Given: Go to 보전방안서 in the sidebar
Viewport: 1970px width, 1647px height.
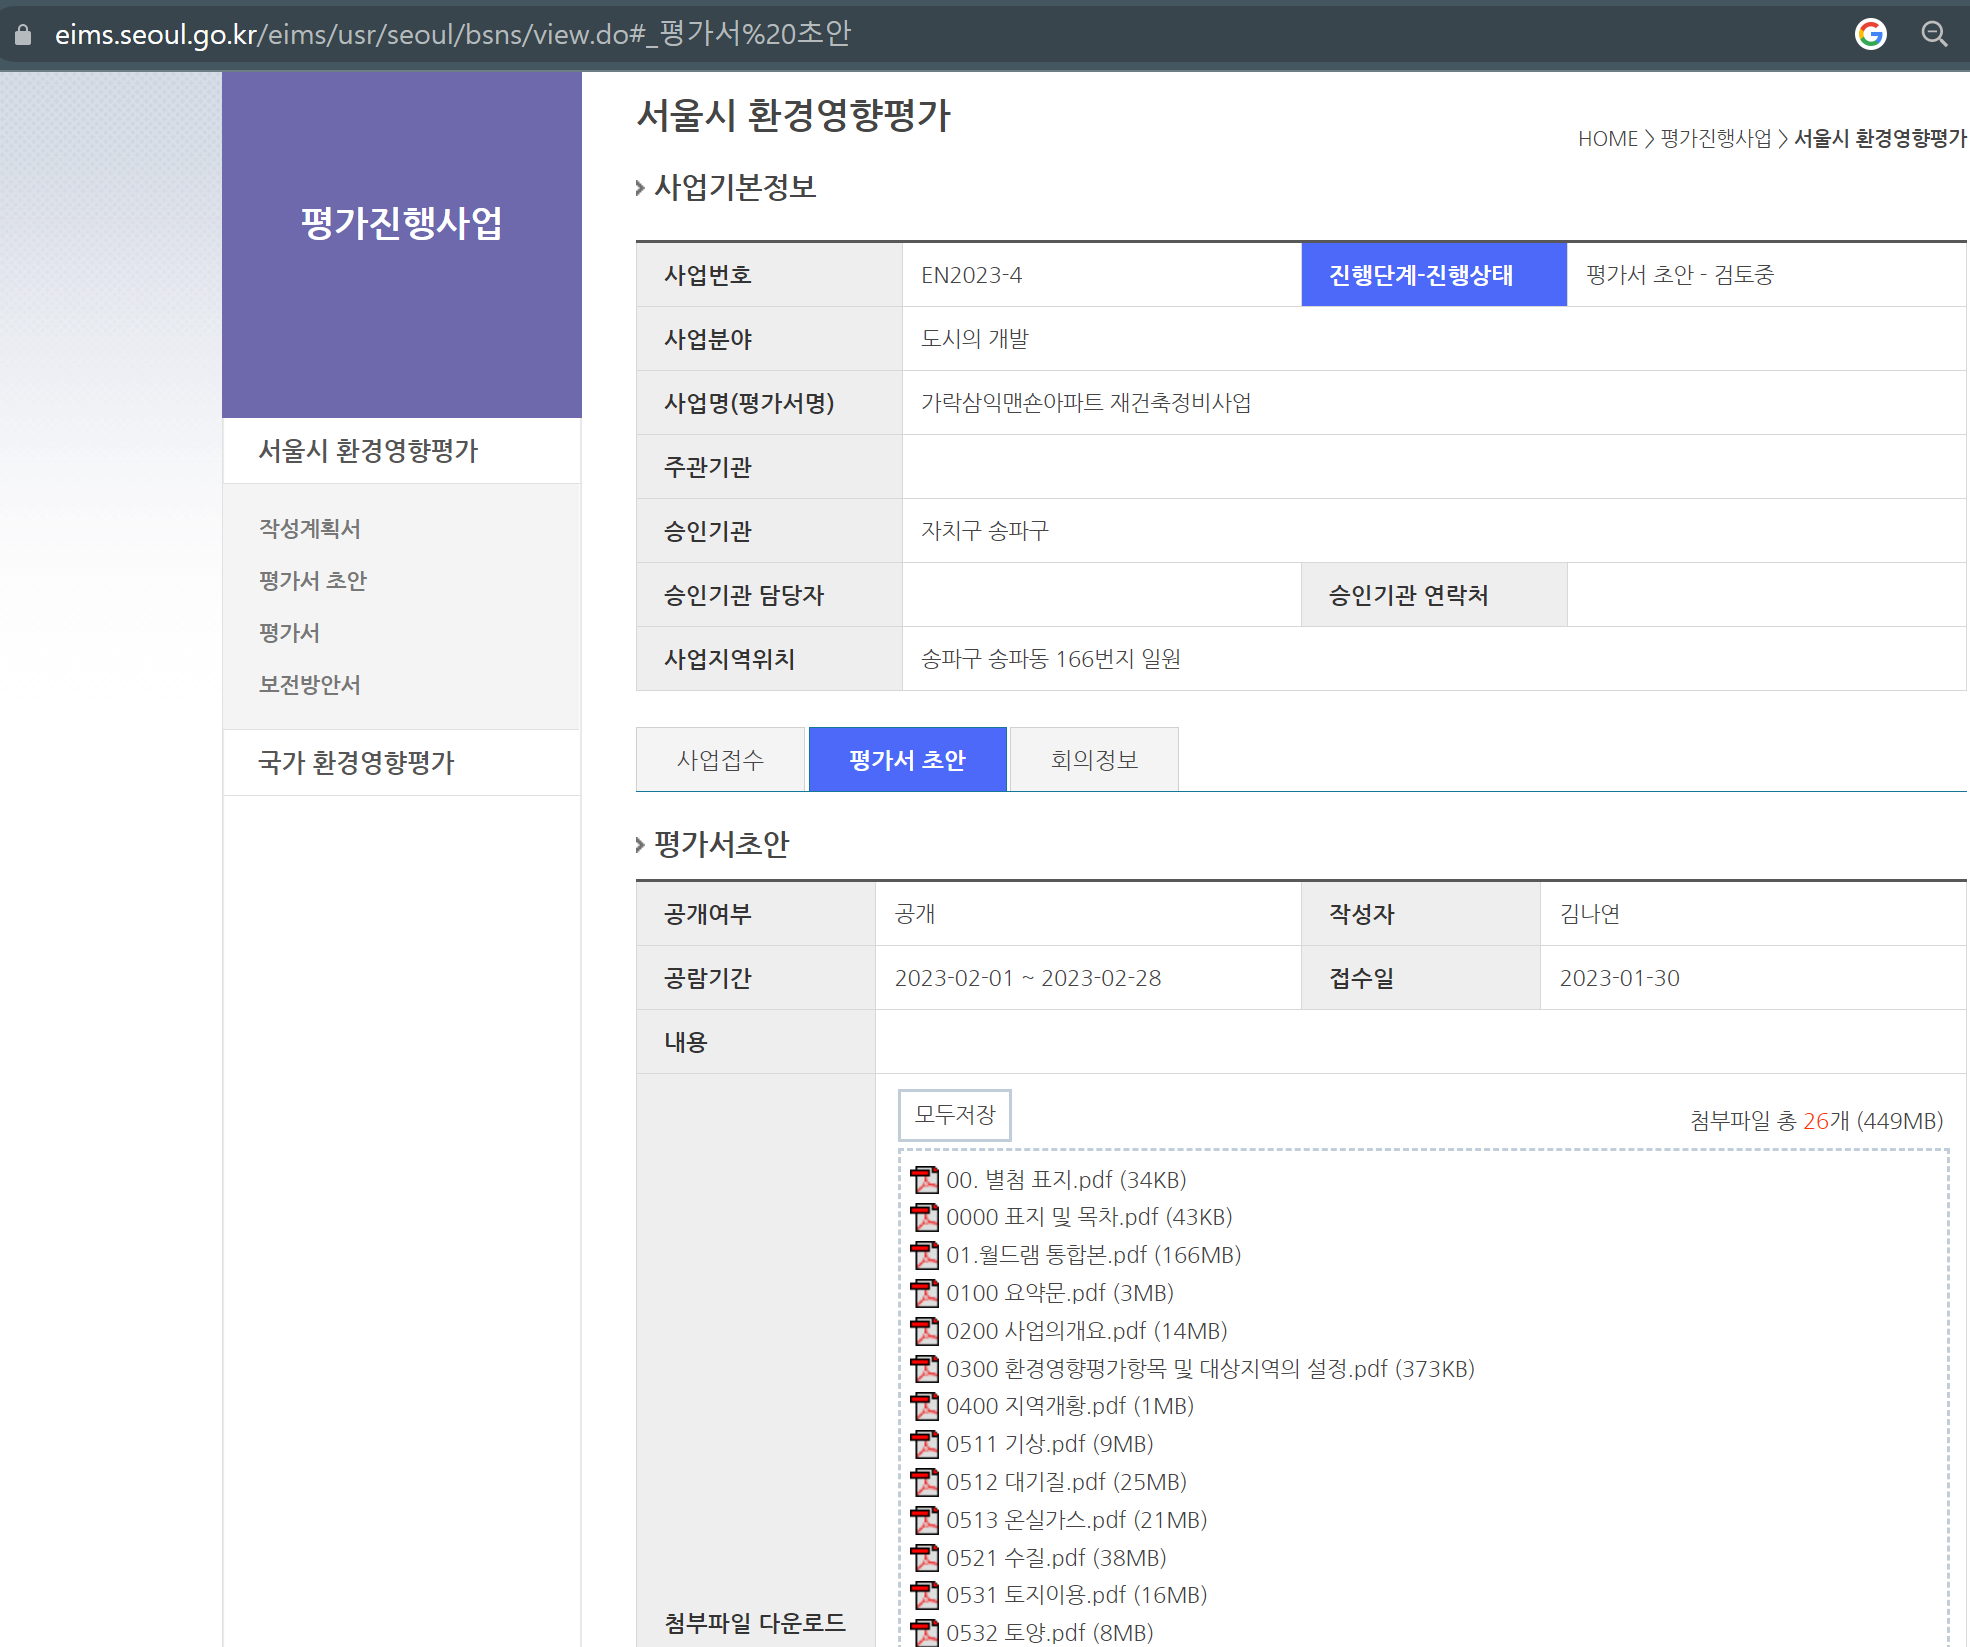Looking at the screenshot, I should 310,685.
